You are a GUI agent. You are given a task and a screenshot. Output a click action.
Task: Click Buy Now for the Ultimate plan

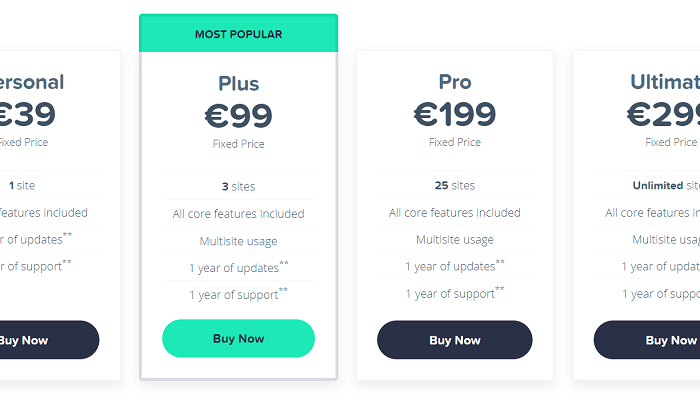tap(647, 340)
